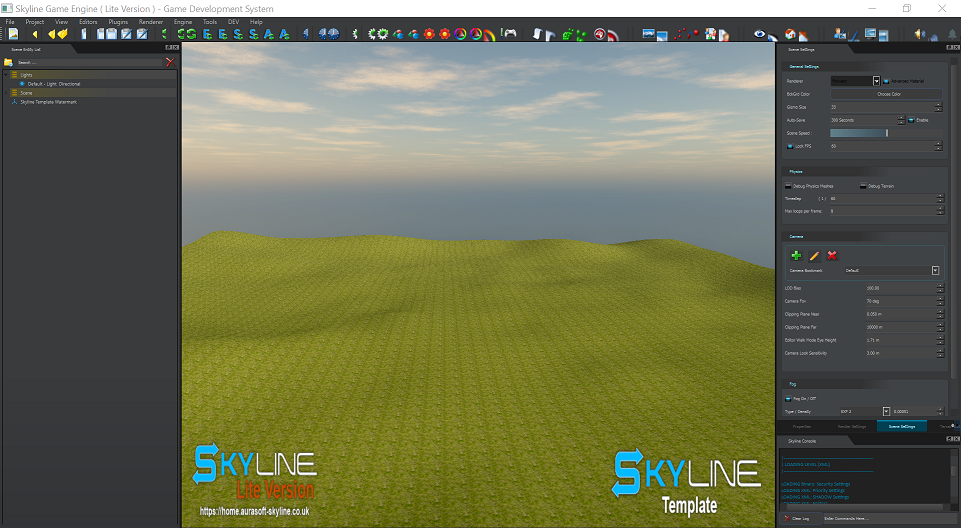
Task: Click the Camera Fov stepper arrows
Action: coord(940,301)
